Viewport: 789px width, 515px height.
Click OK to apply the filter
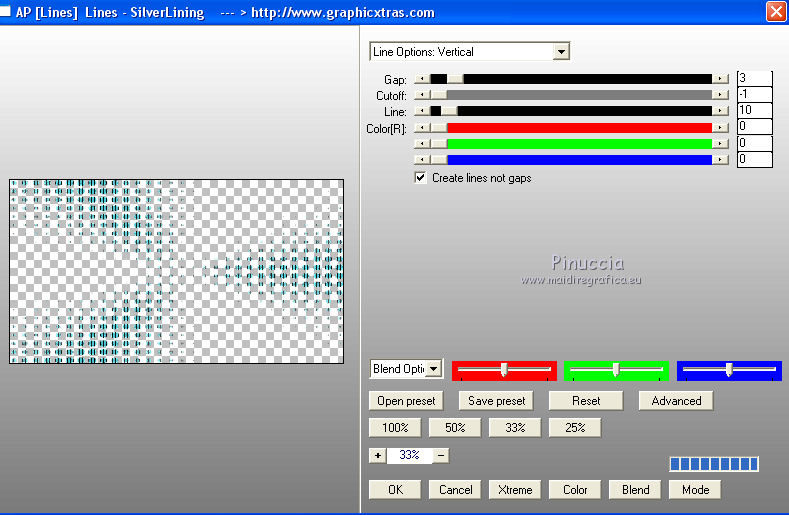pyautogui.click(x=395, y=489)
